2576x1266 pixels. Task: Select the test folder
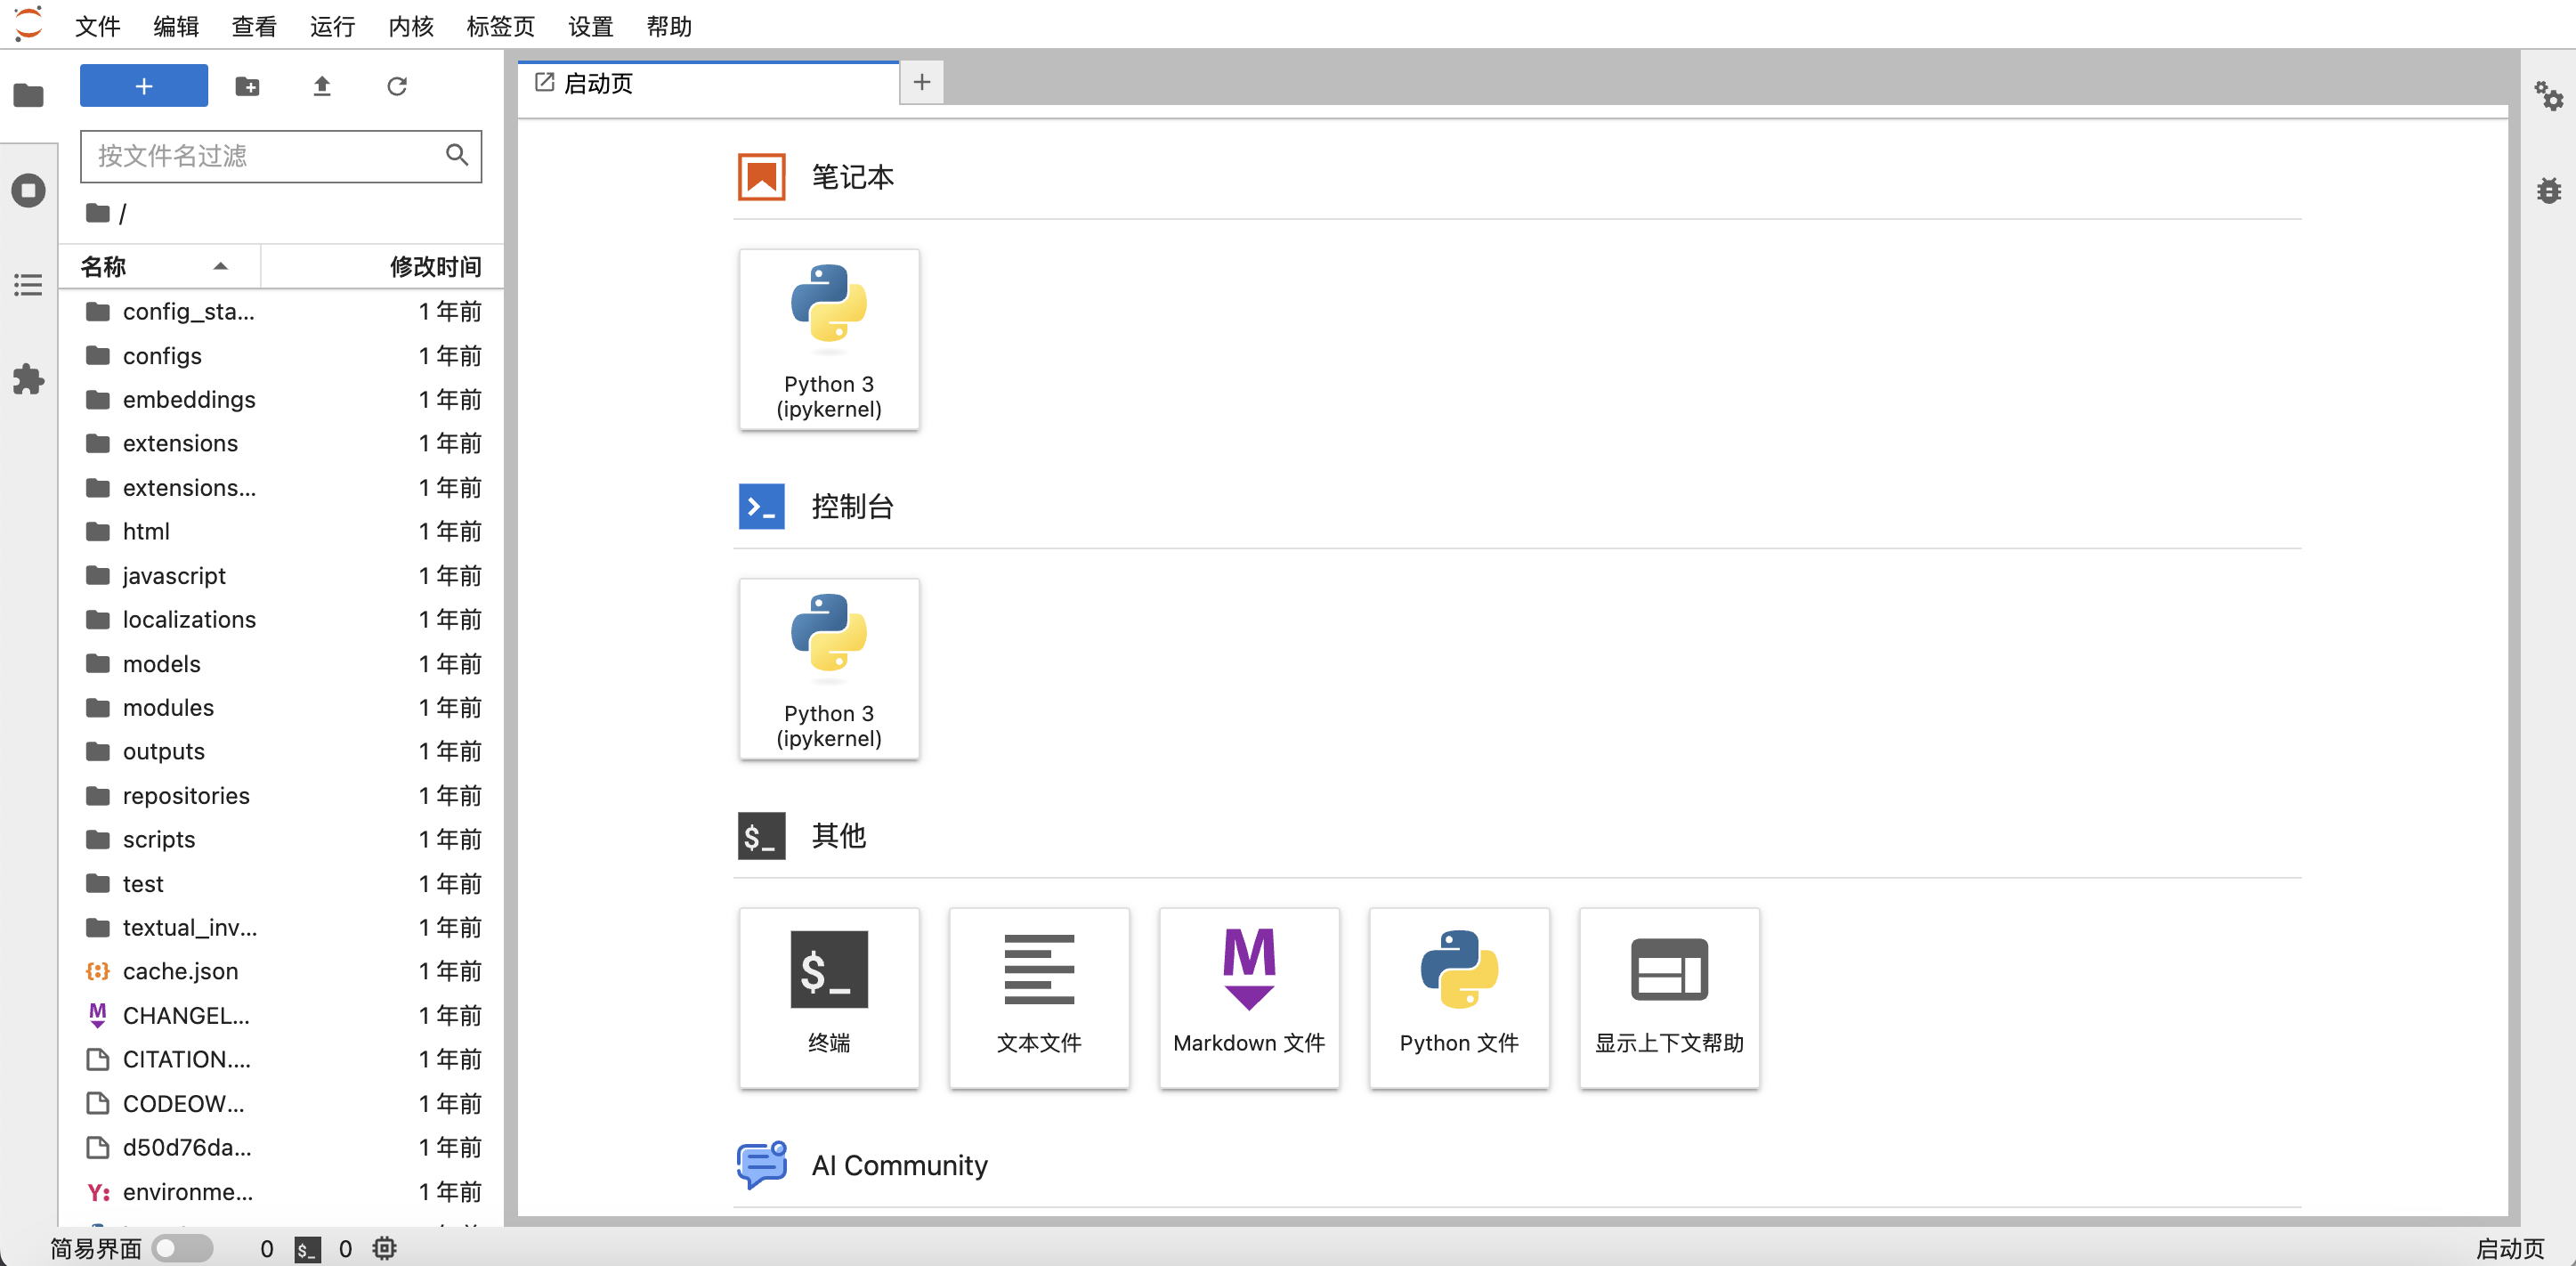pos(282,884)
